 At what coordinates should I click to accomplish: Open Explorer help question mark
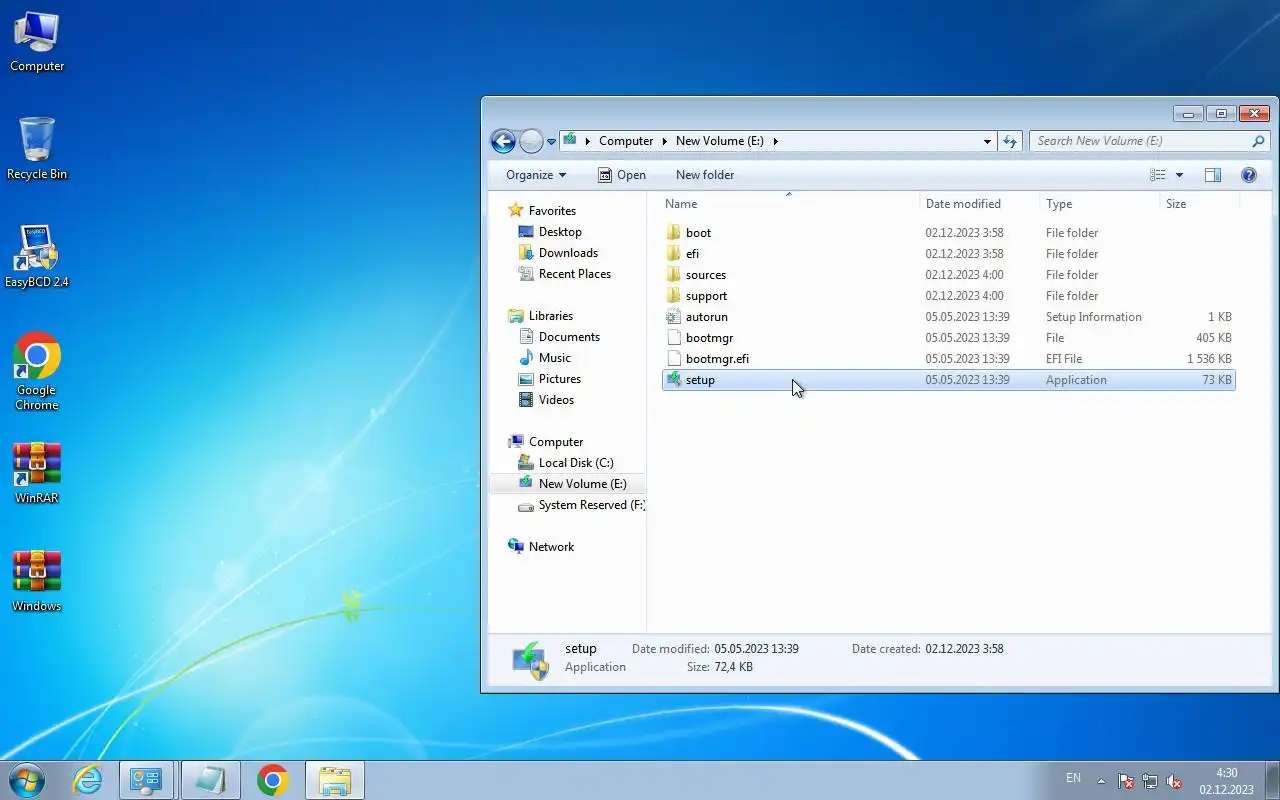click(1249, 175)
